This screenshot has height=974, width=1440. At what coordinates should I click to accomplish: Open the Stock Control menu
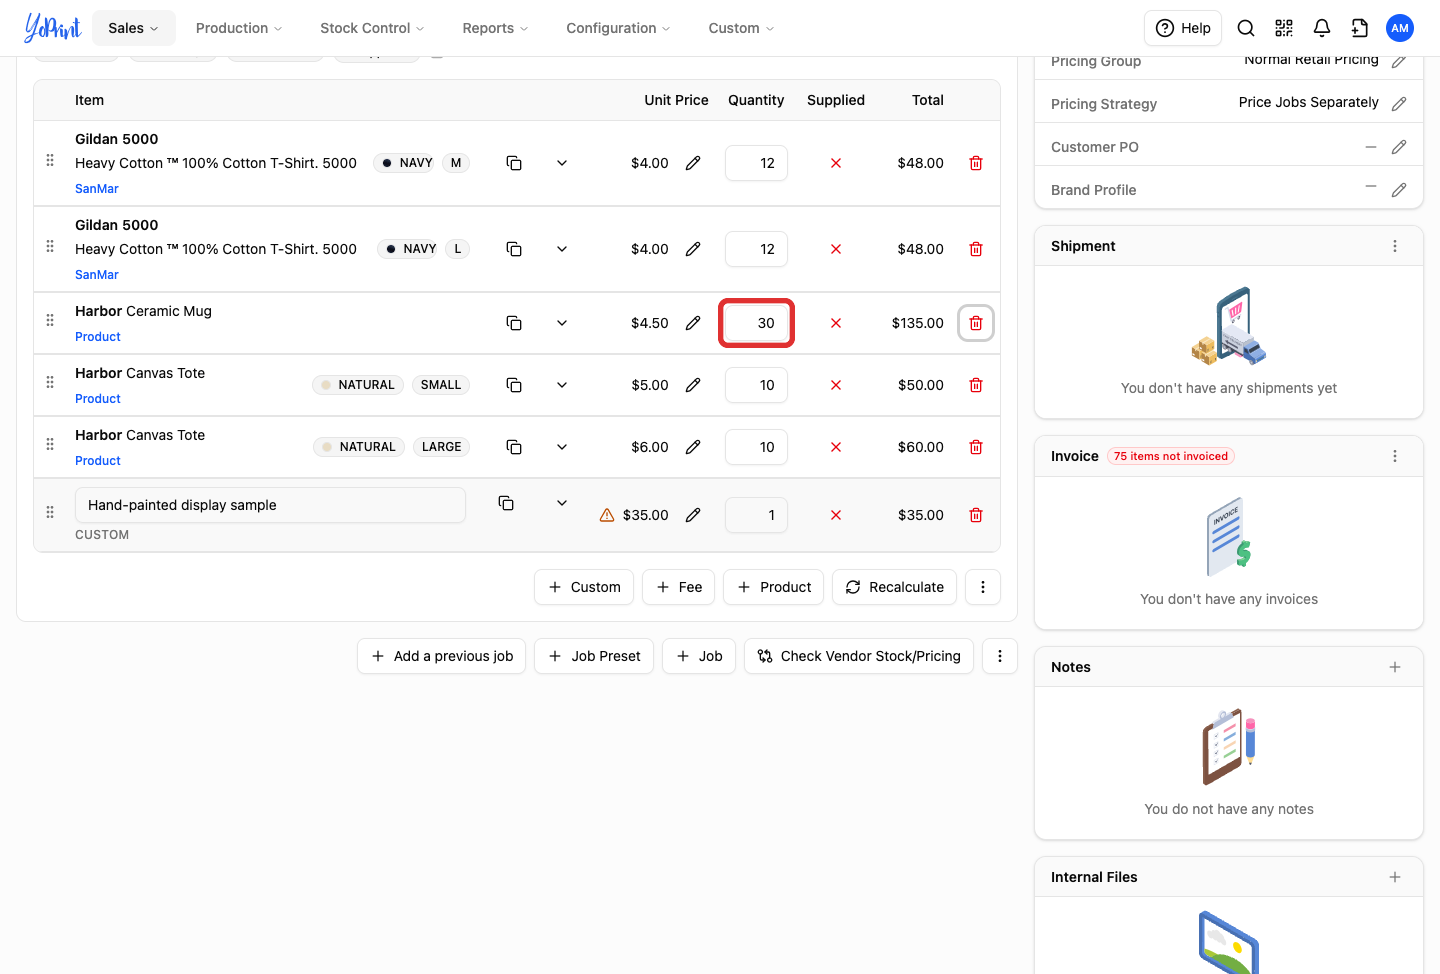pyautogui.click(x=372, y=28)
